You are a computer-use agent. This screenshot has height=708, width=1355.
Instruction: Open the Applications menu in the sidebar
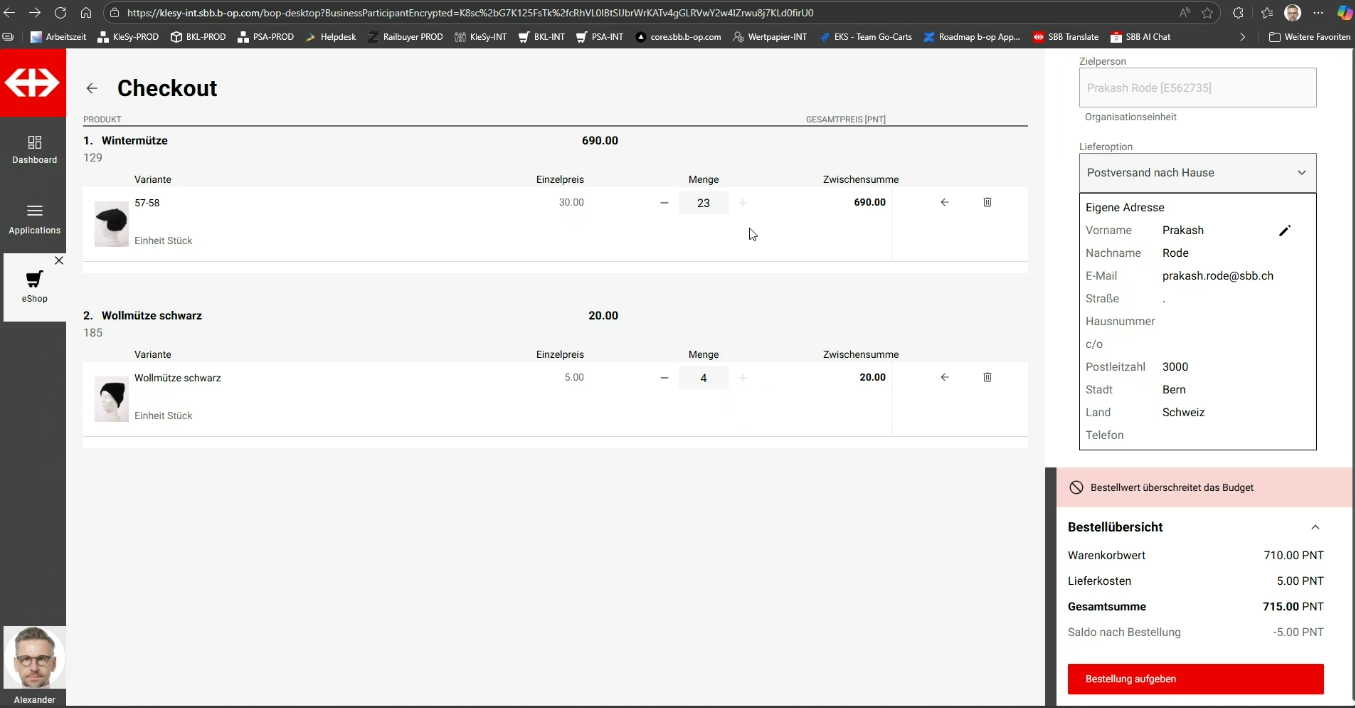[34, 219]
